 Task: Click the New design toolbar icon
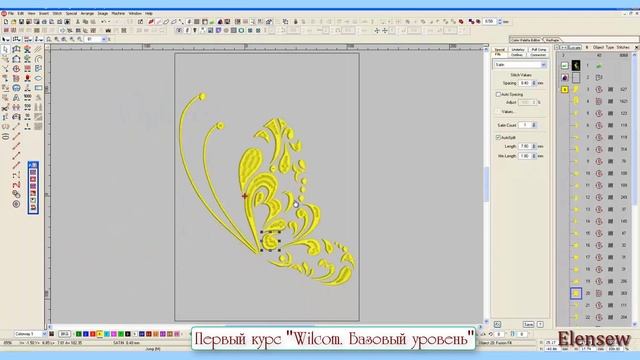click(x=6, y=22)
